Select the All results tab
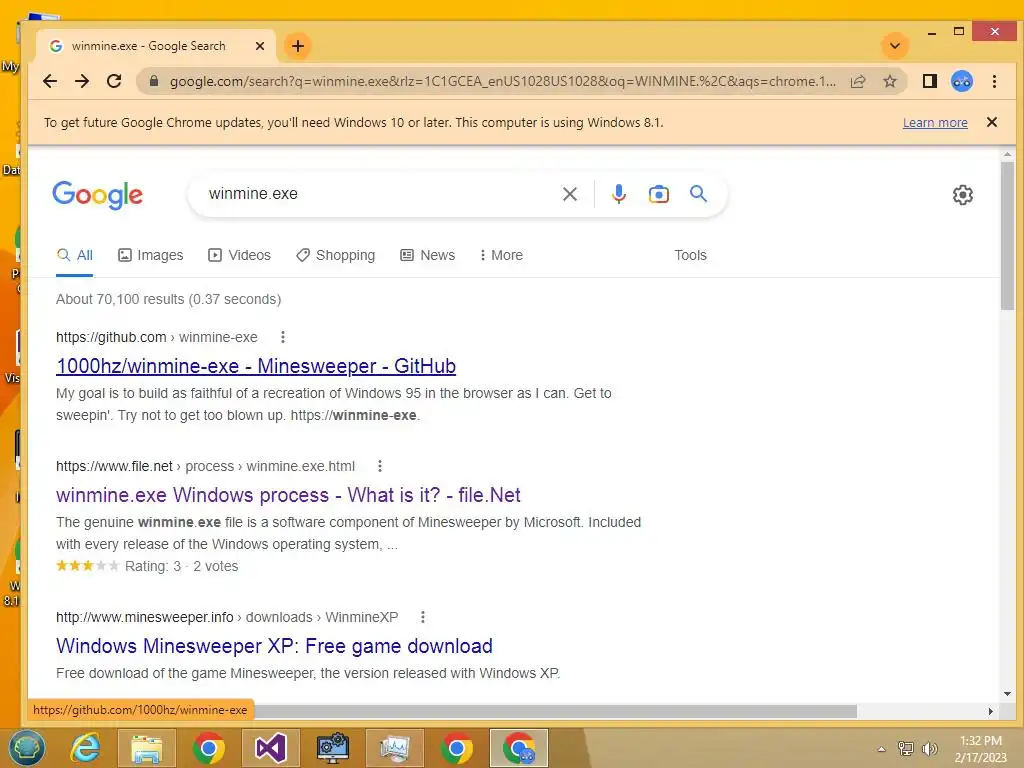 pyautogui.click(x=74, y=255)
